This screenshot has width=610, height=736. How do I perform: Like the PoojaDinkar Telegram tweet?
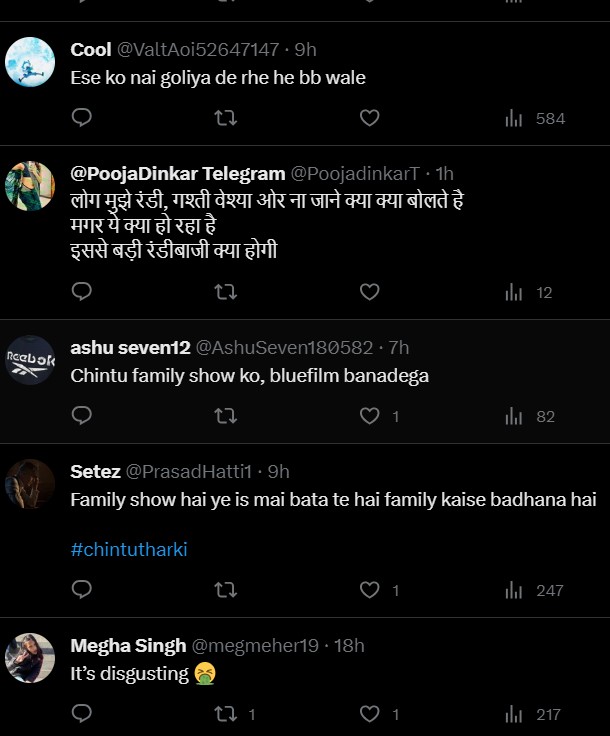[x=369, y=292]
